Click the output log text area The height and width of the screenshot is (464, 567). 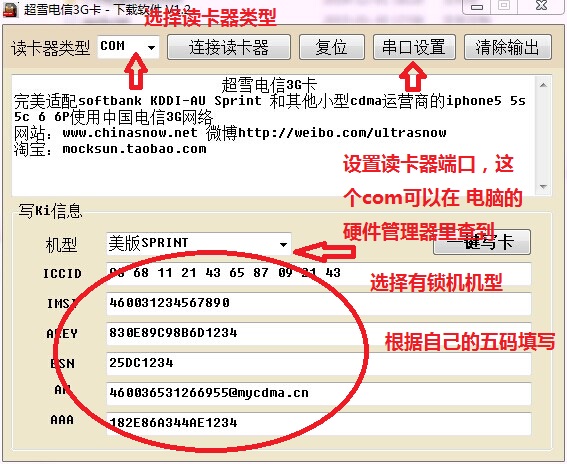(274, 136)
